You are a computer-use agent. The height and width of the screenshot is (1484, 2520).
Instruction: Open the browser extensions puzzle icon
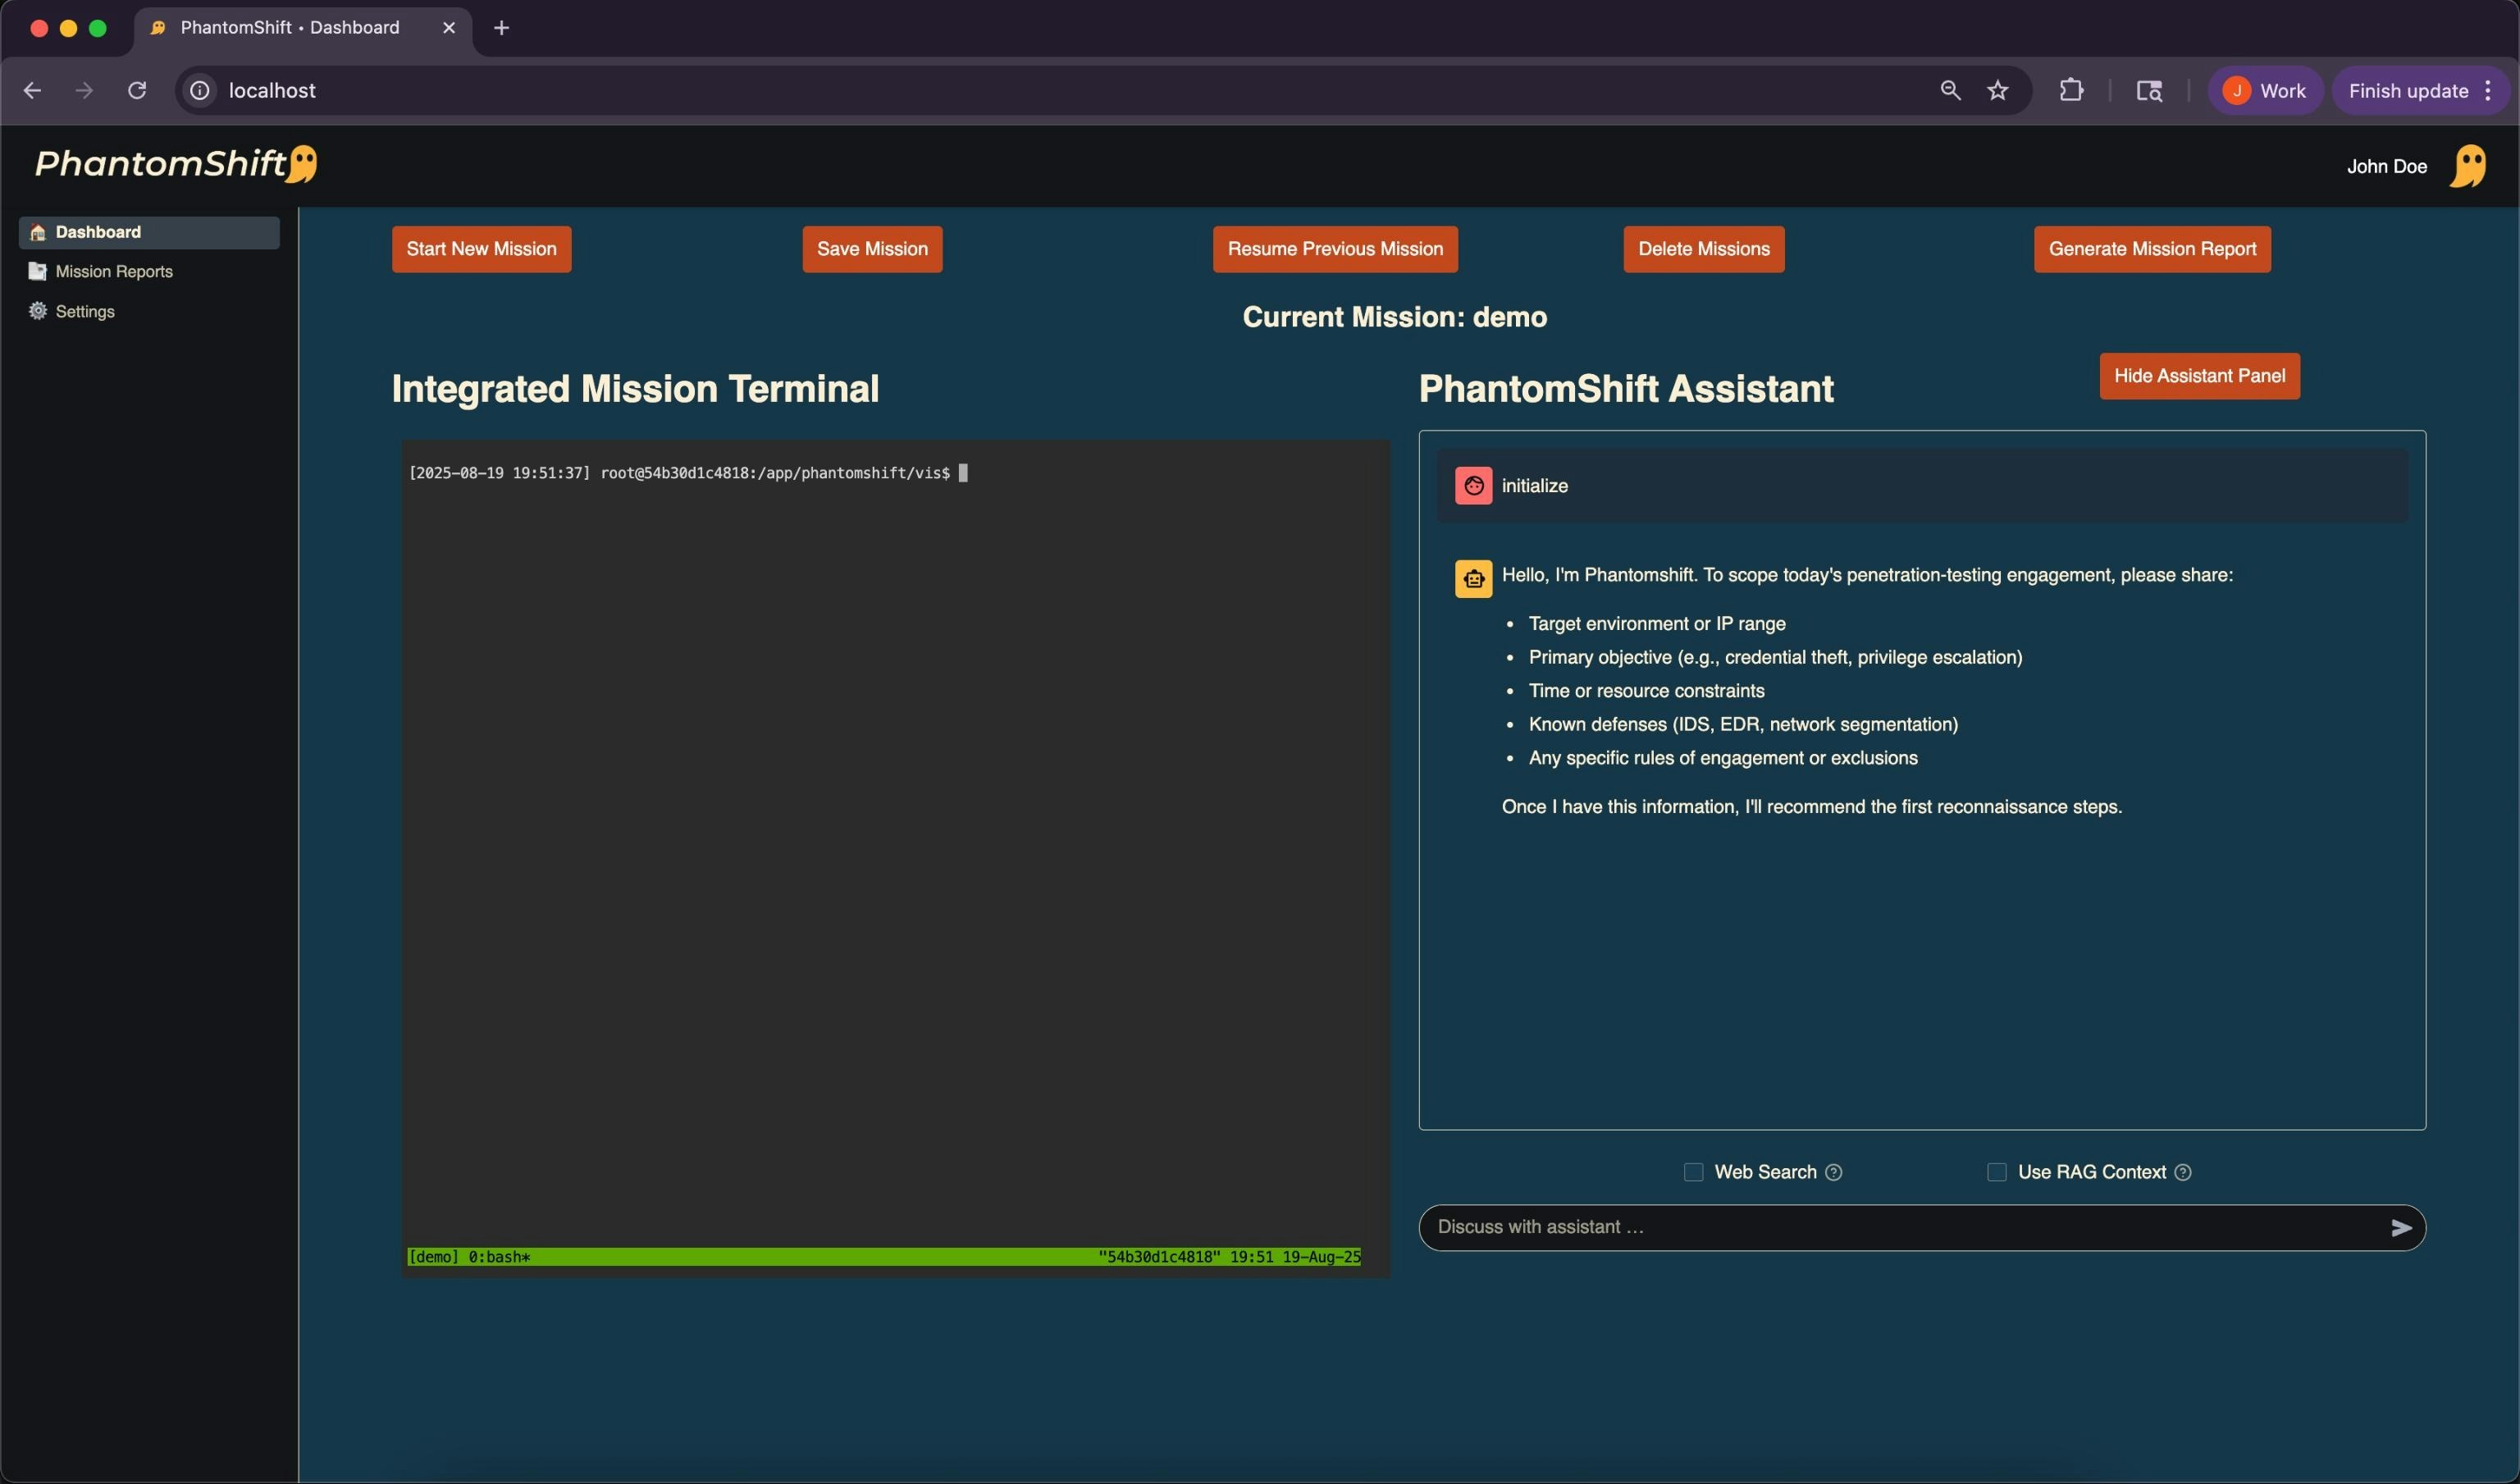pos(2071,91)
